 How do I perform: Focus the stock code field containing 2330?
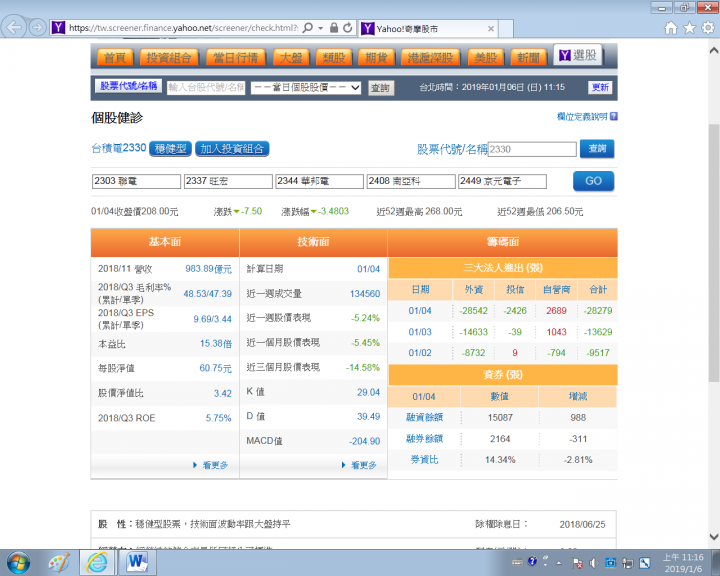[x=532, y=149]
